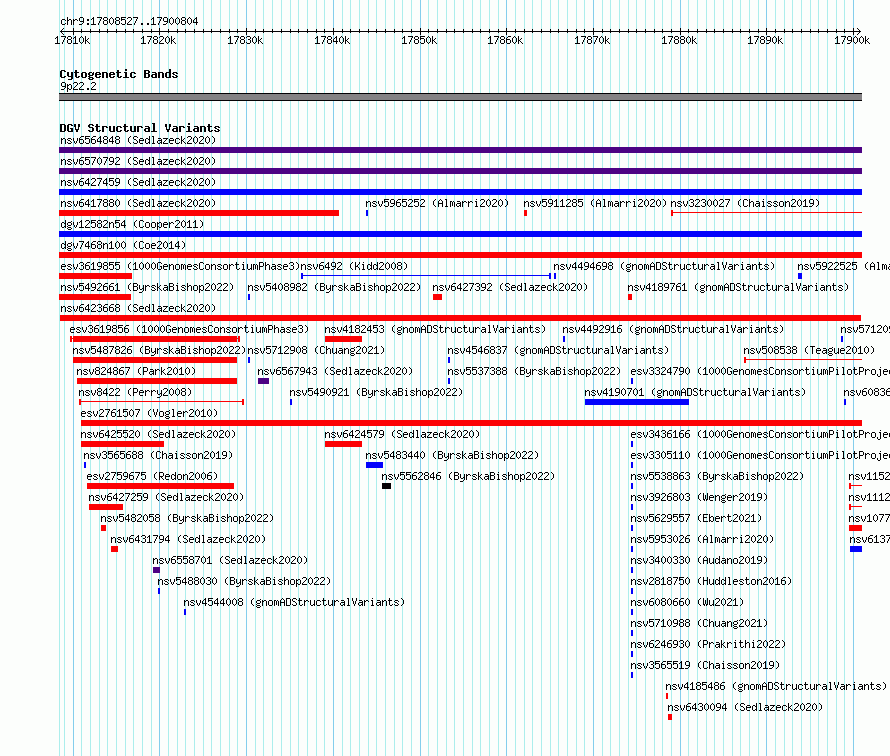The width and height of the screenshot is (890, 756).
Task: Click the 9p22.2 cytogenetic band bar
Action: point(460,97)
